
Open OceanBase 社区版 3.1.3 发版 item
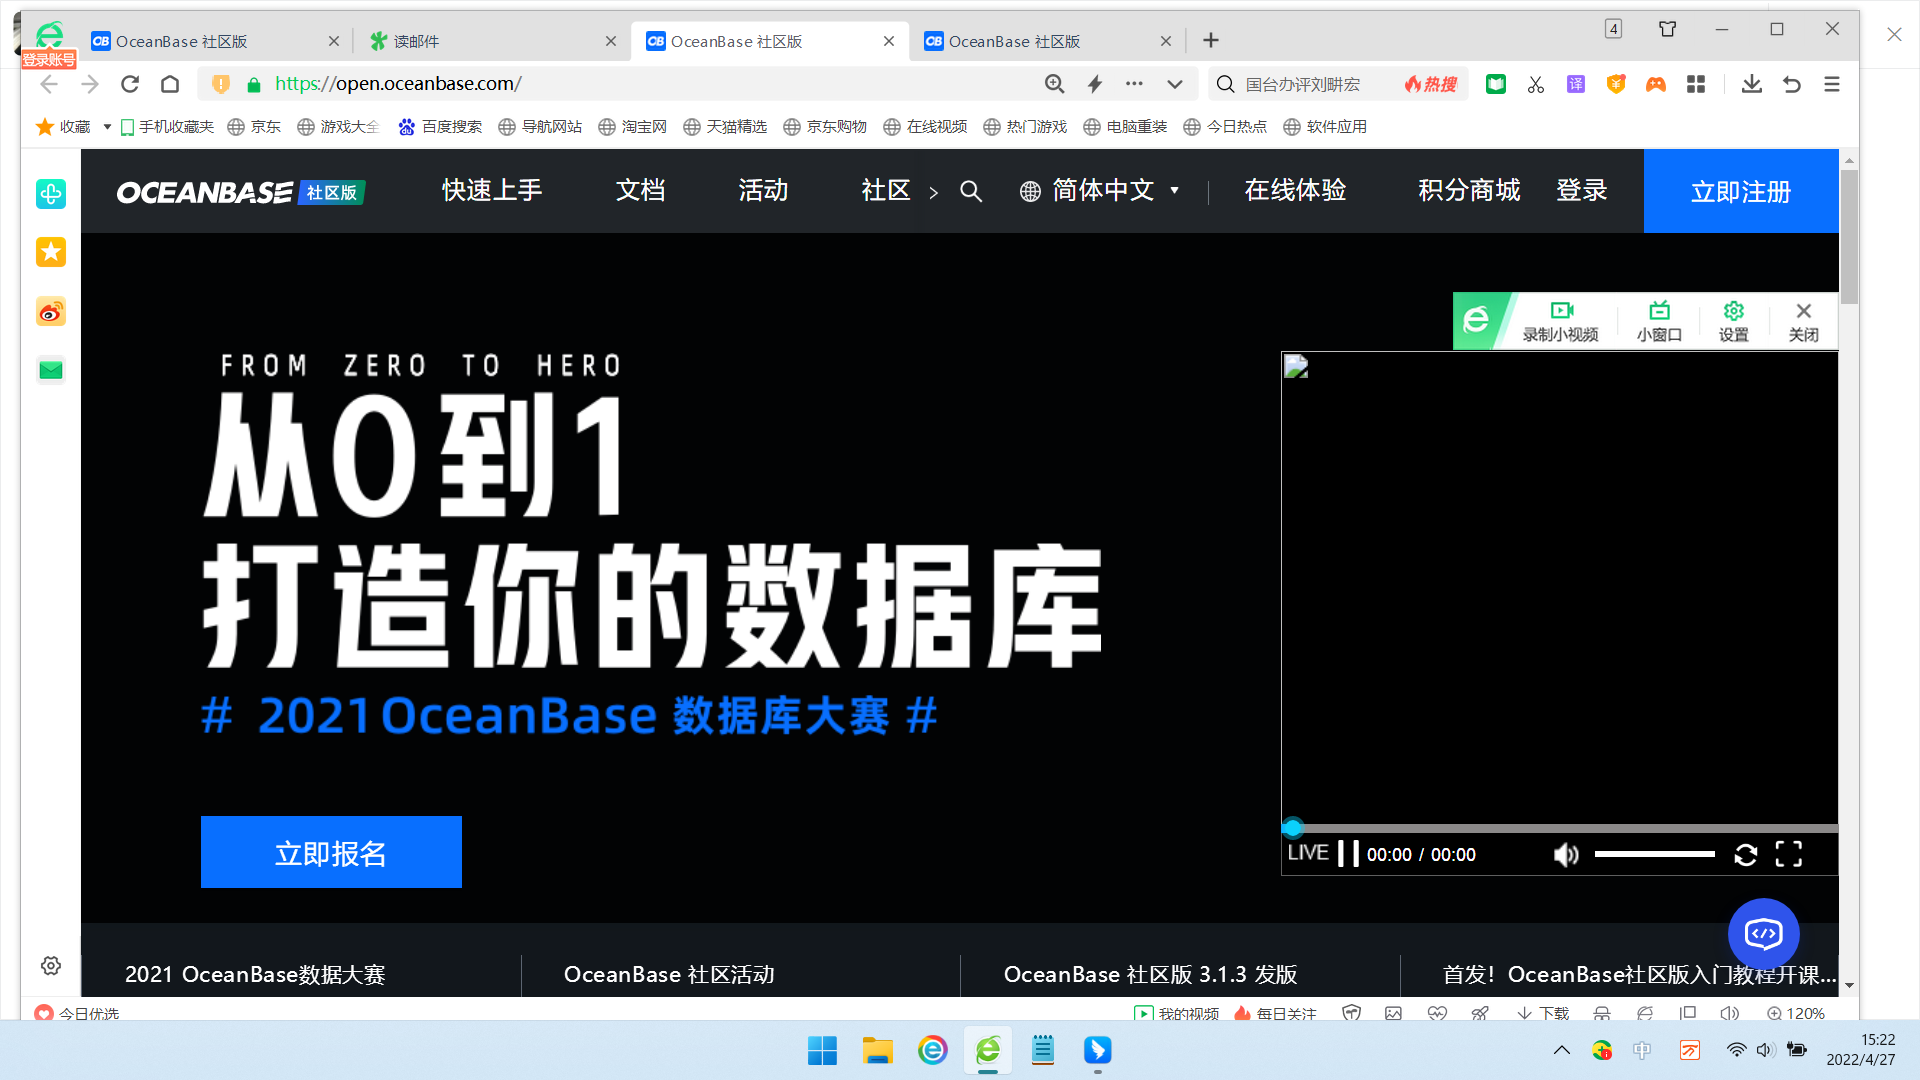[1150, 974]
